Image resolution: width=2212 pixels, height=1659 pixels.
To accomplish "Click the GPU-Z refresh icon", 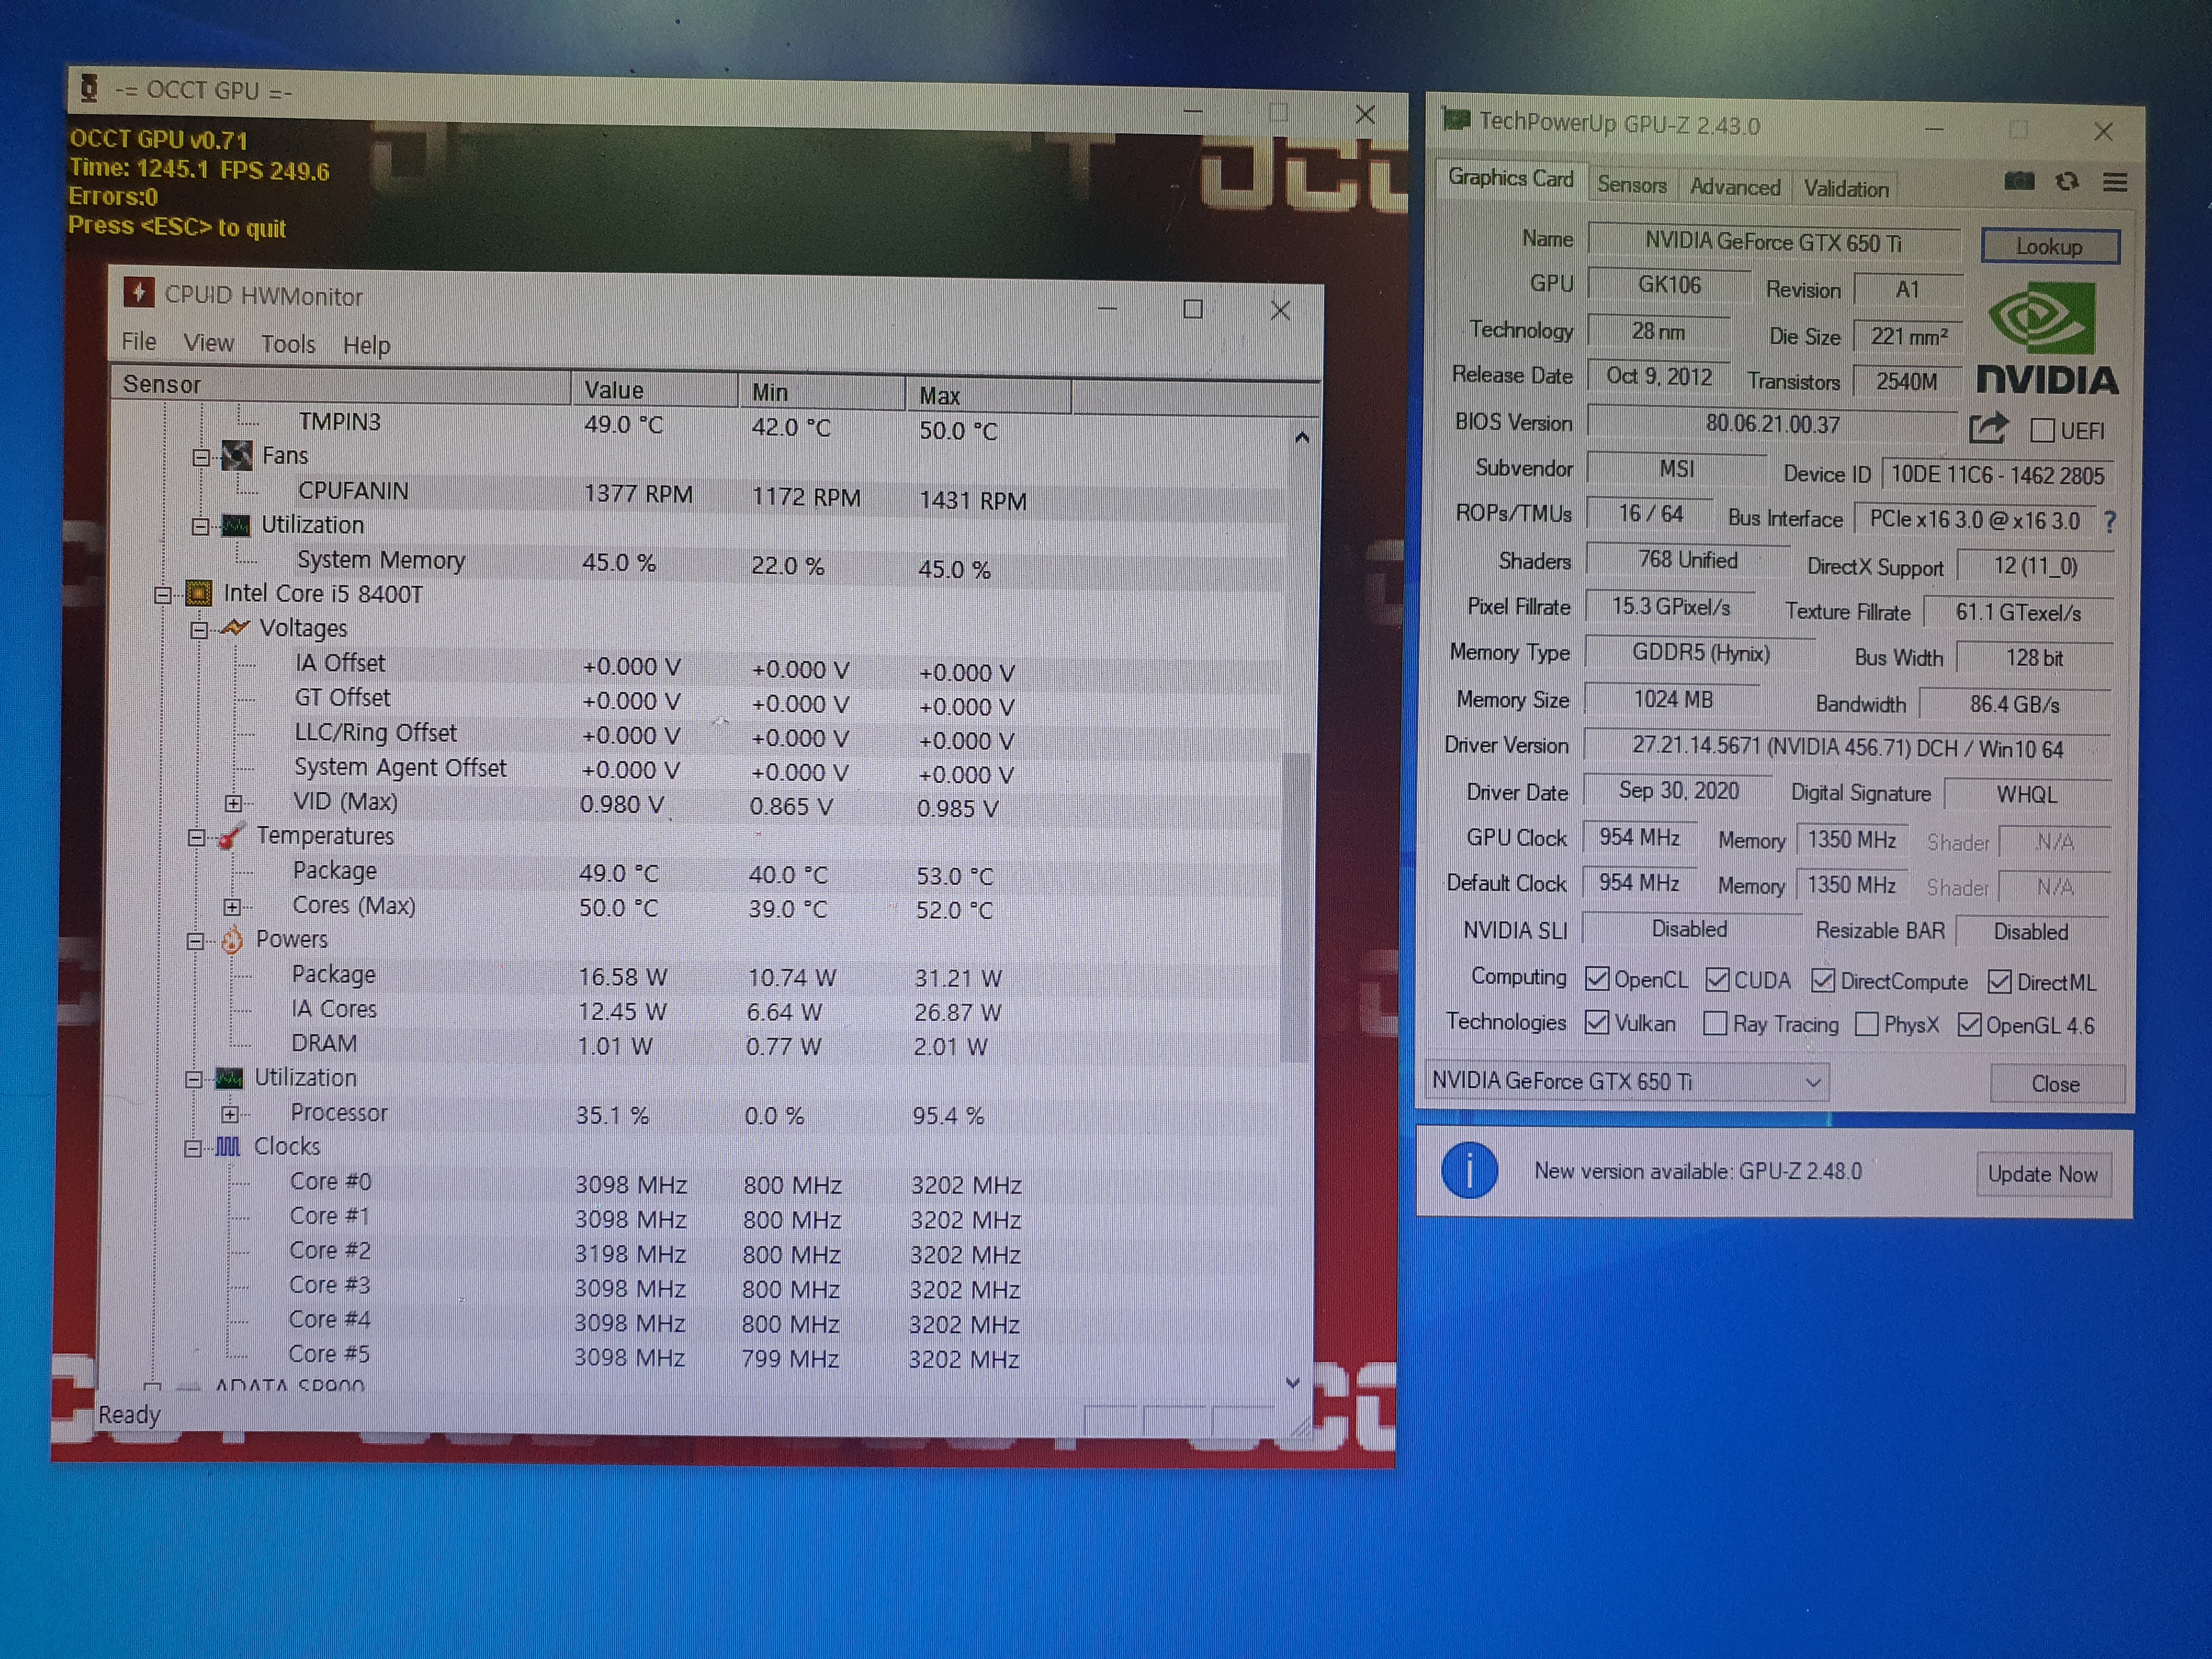I will point(2067,181).
